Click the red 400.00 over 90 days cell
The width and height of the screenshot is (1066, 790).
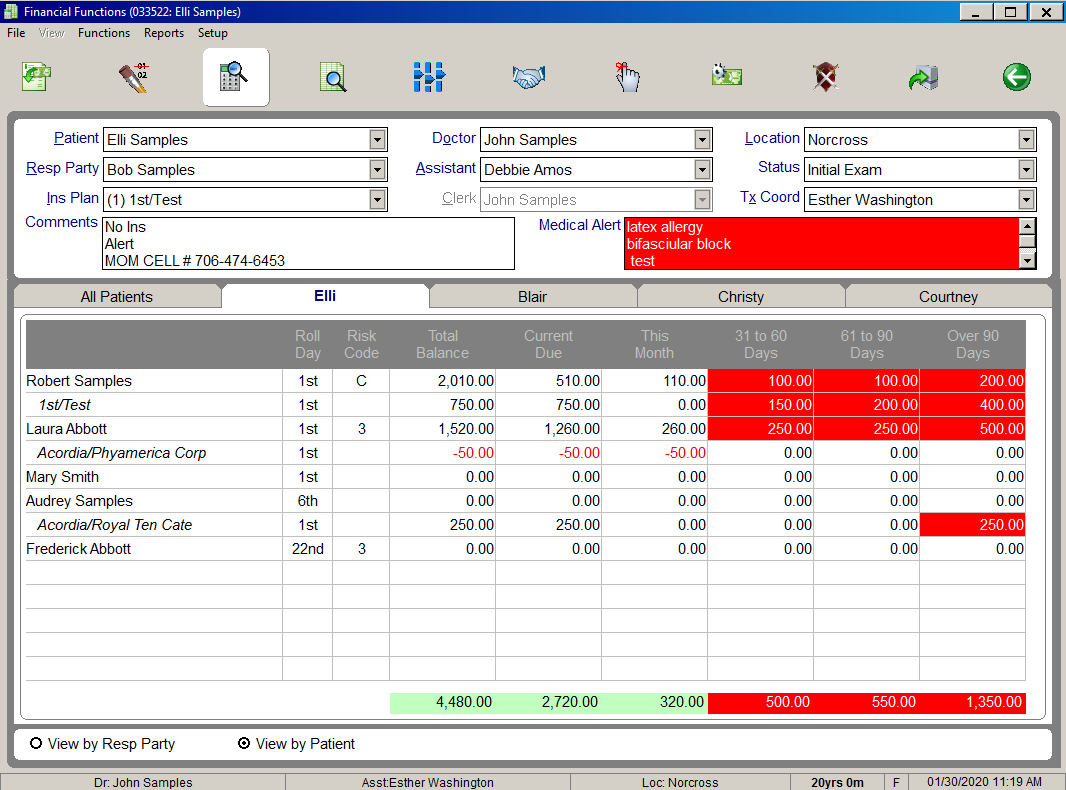pyautogui.click(x=973, y=405)
